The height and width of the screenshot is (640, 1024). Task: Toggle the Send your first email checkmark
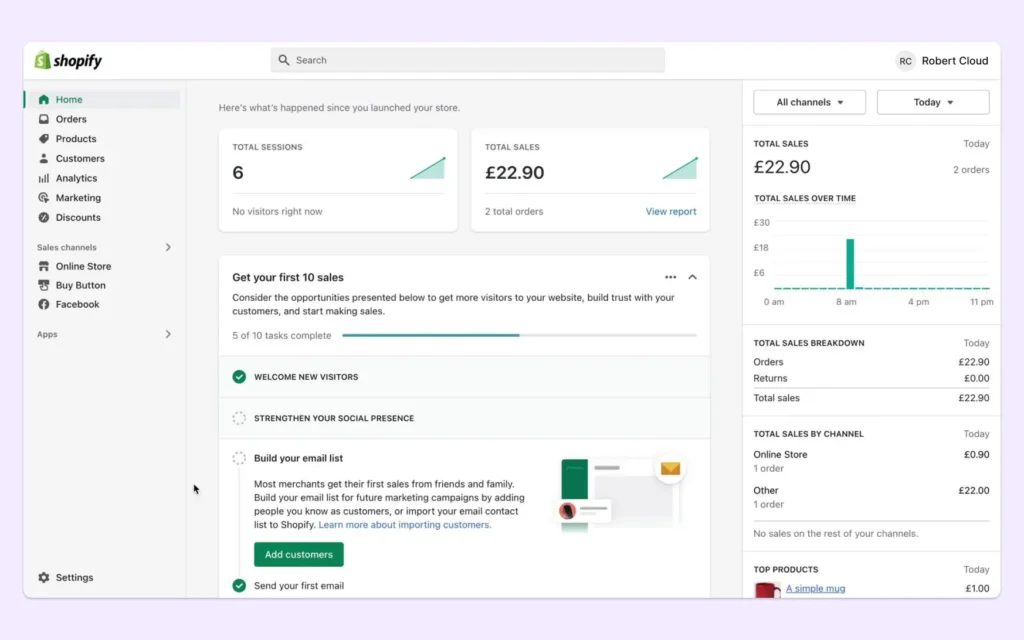[239, 585]
